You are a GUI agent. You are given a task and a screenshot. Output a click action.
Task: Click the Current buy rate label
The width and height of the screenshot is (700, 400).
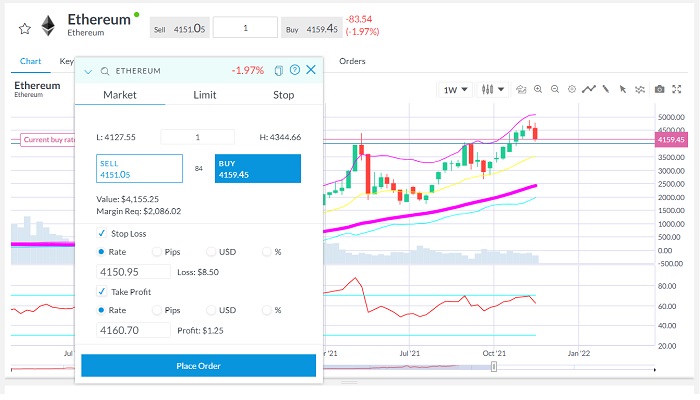(x=48, y=140)
